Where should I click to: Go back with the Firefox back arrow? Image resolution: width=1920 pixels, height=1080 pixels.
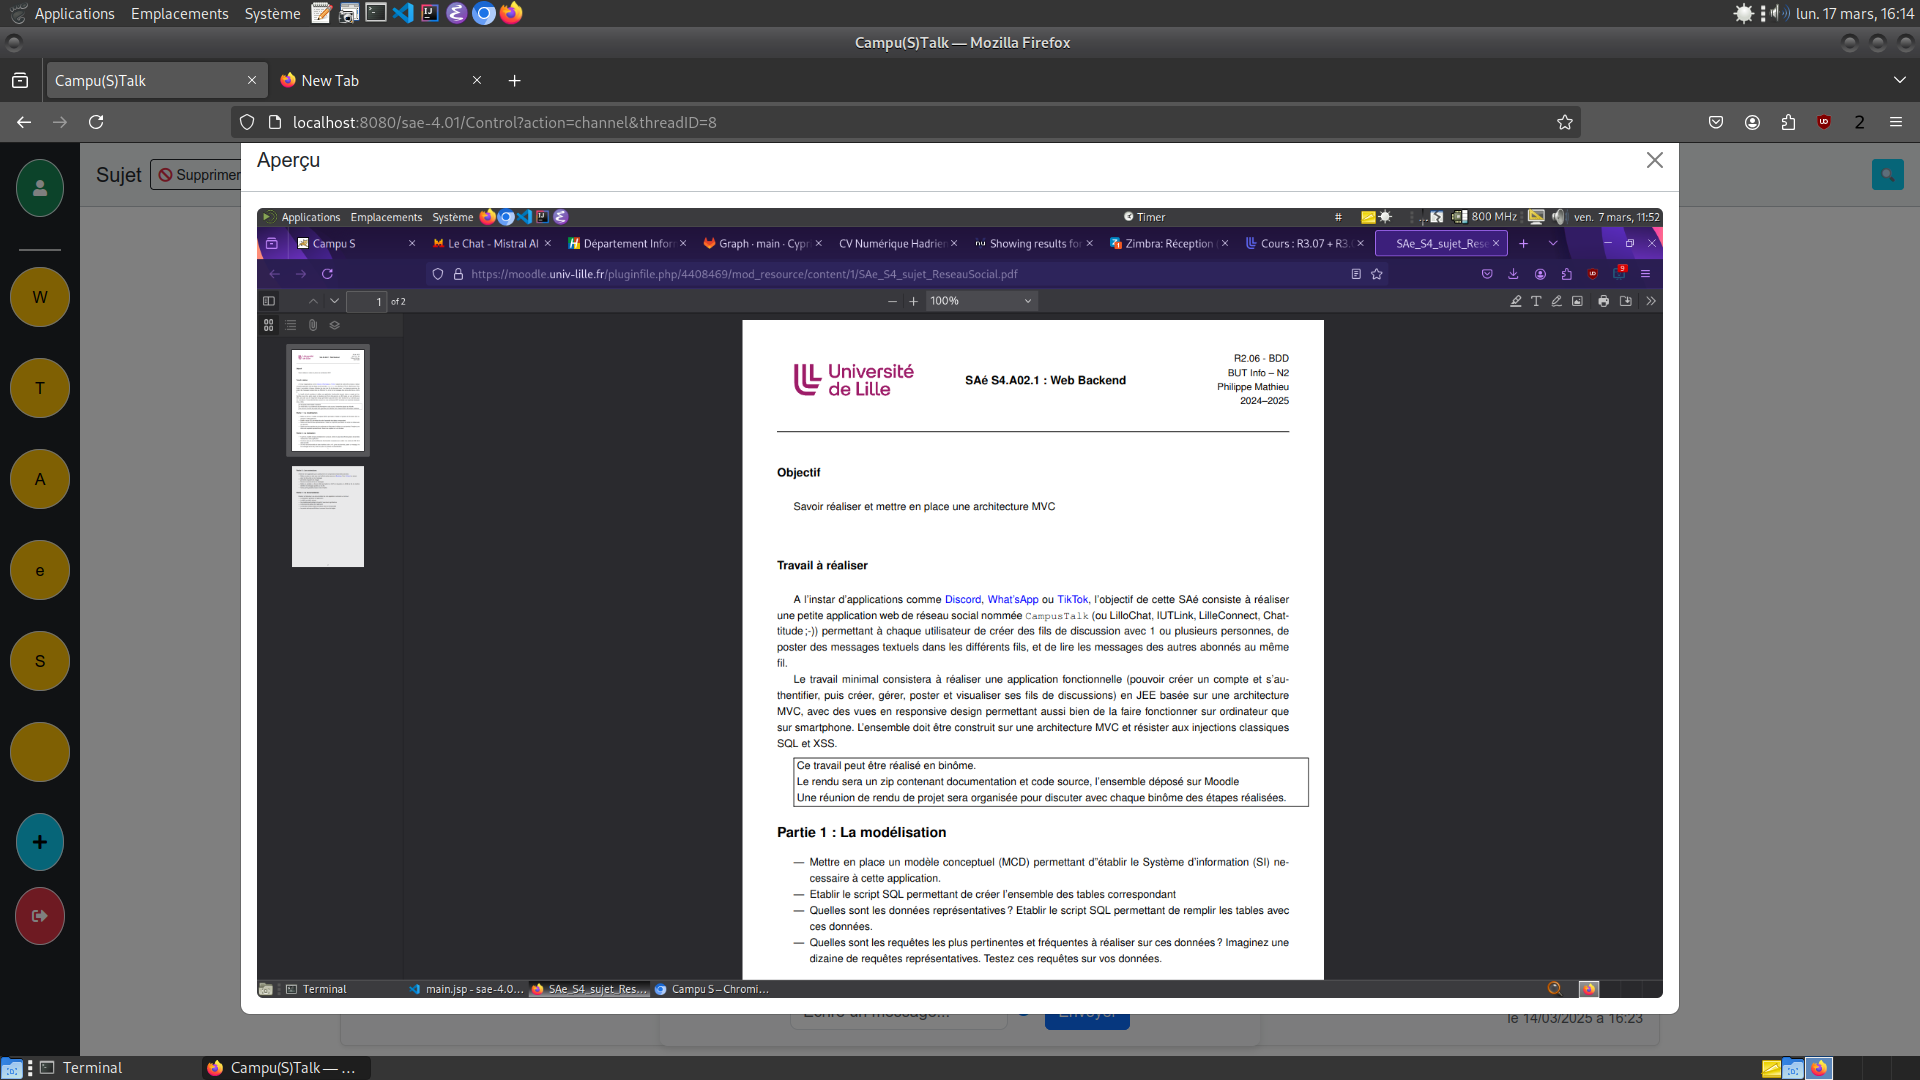(x=24, y=122)
